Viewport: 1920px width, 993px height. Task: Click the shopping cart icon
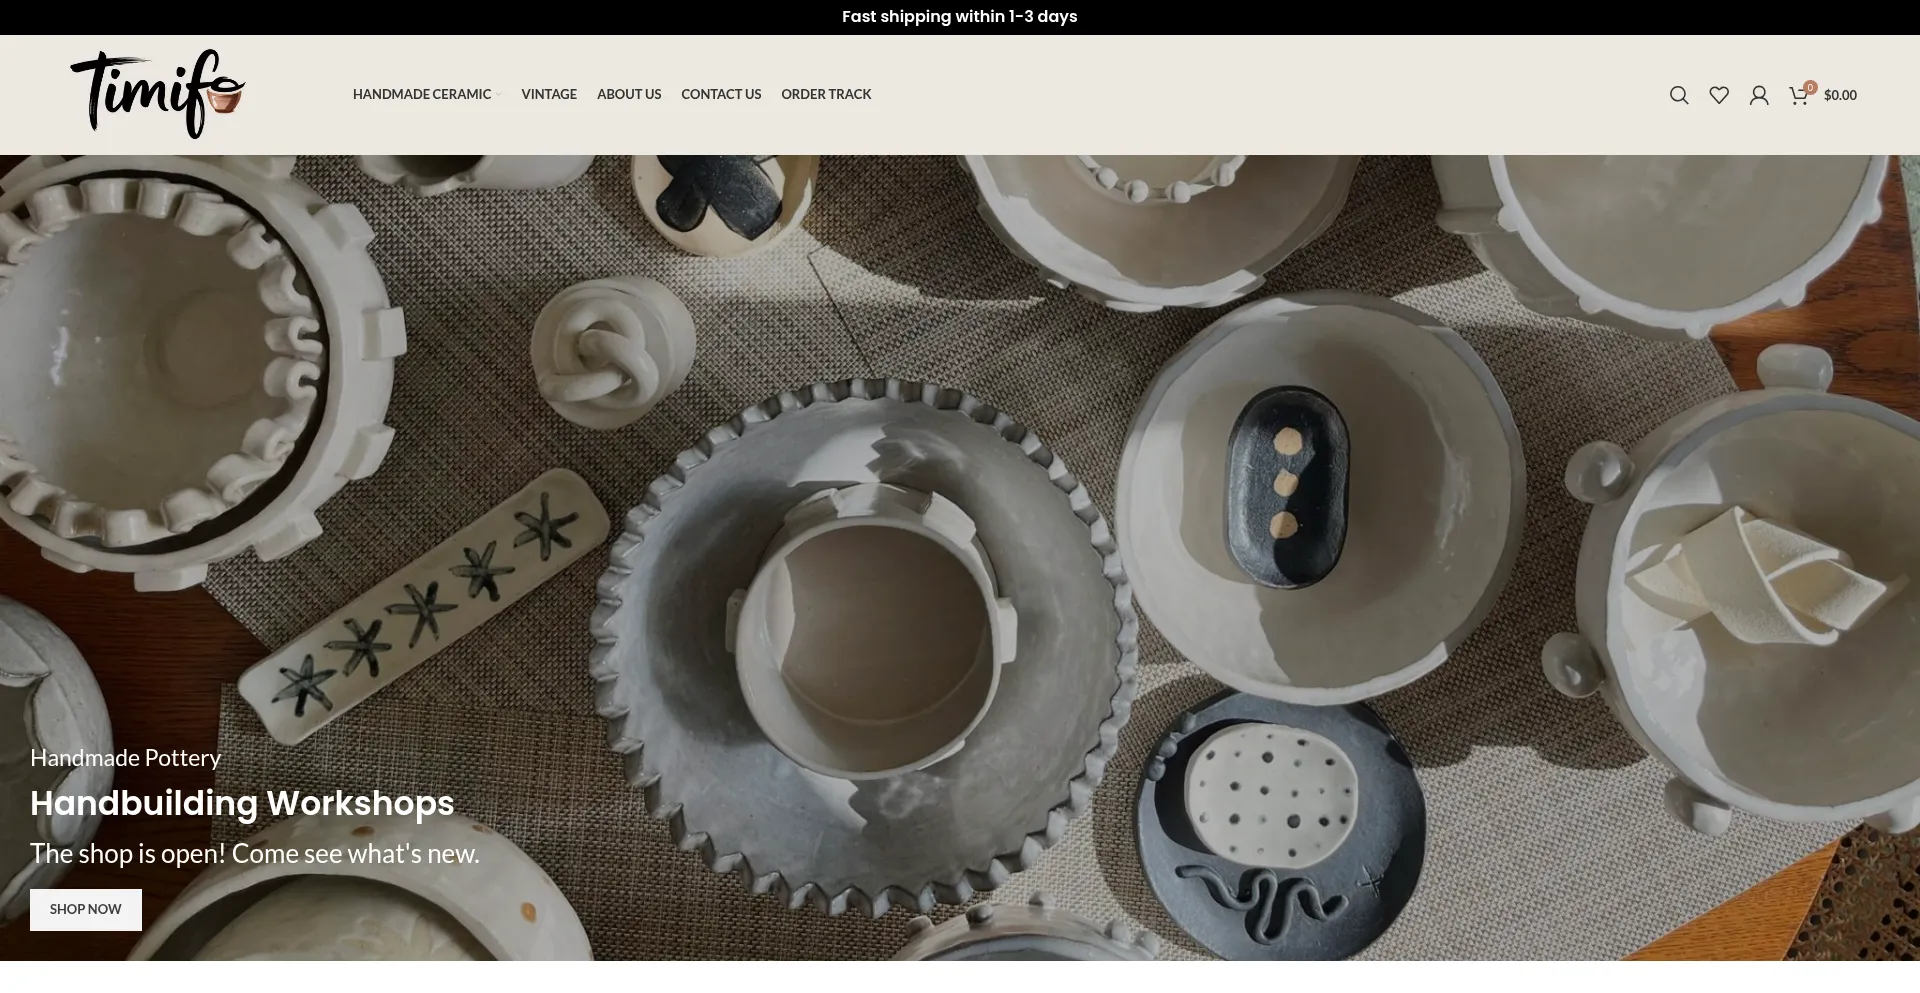click(1797, 96)
